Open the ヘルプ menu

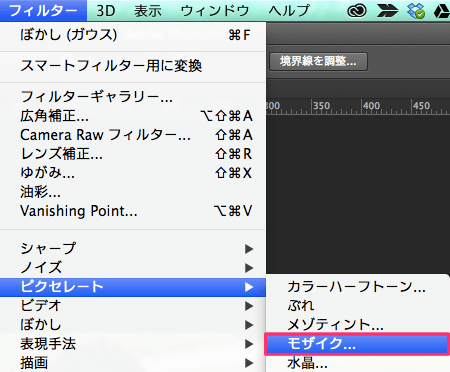tap(289, 11)
